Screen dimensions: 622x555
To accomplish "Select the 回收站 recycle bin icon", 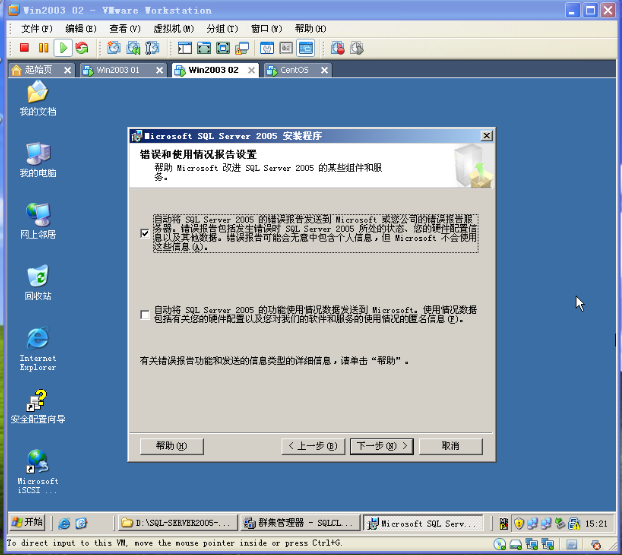I will click(38, 282).
